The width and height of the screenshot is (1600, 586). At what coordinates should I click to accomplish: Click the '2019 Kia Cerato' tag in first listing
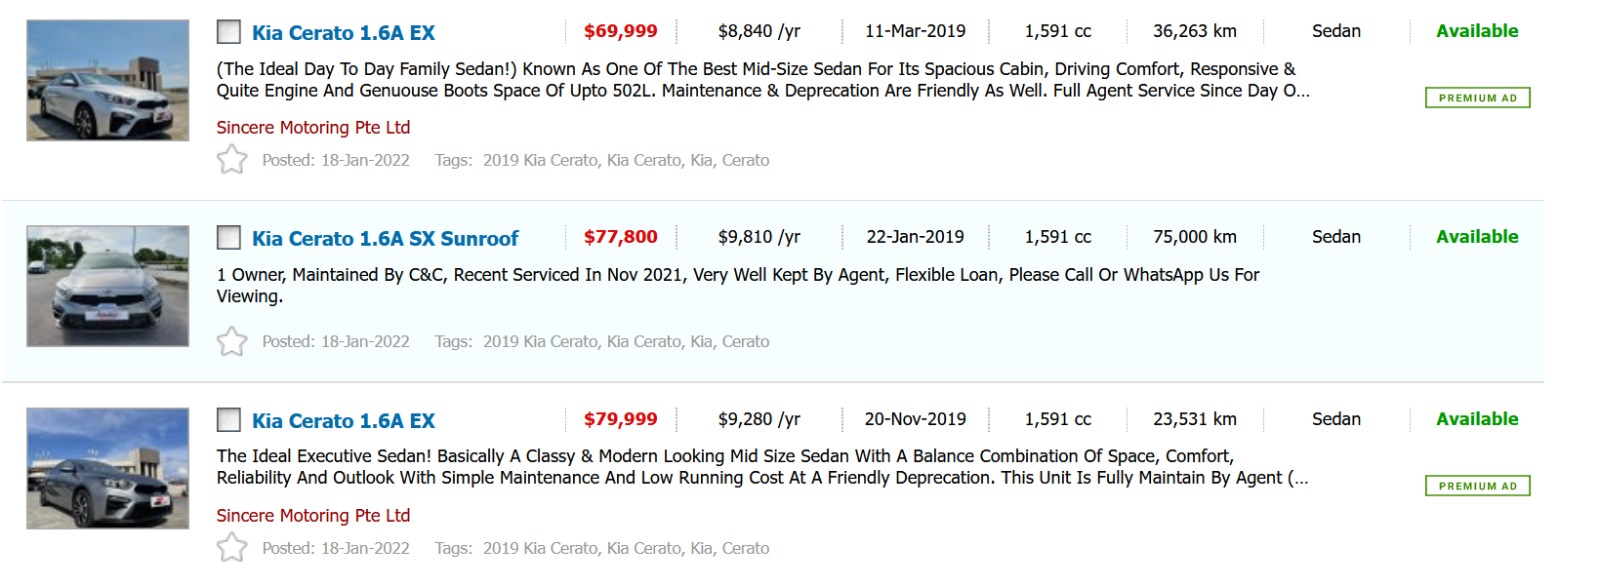pos(540,160)
